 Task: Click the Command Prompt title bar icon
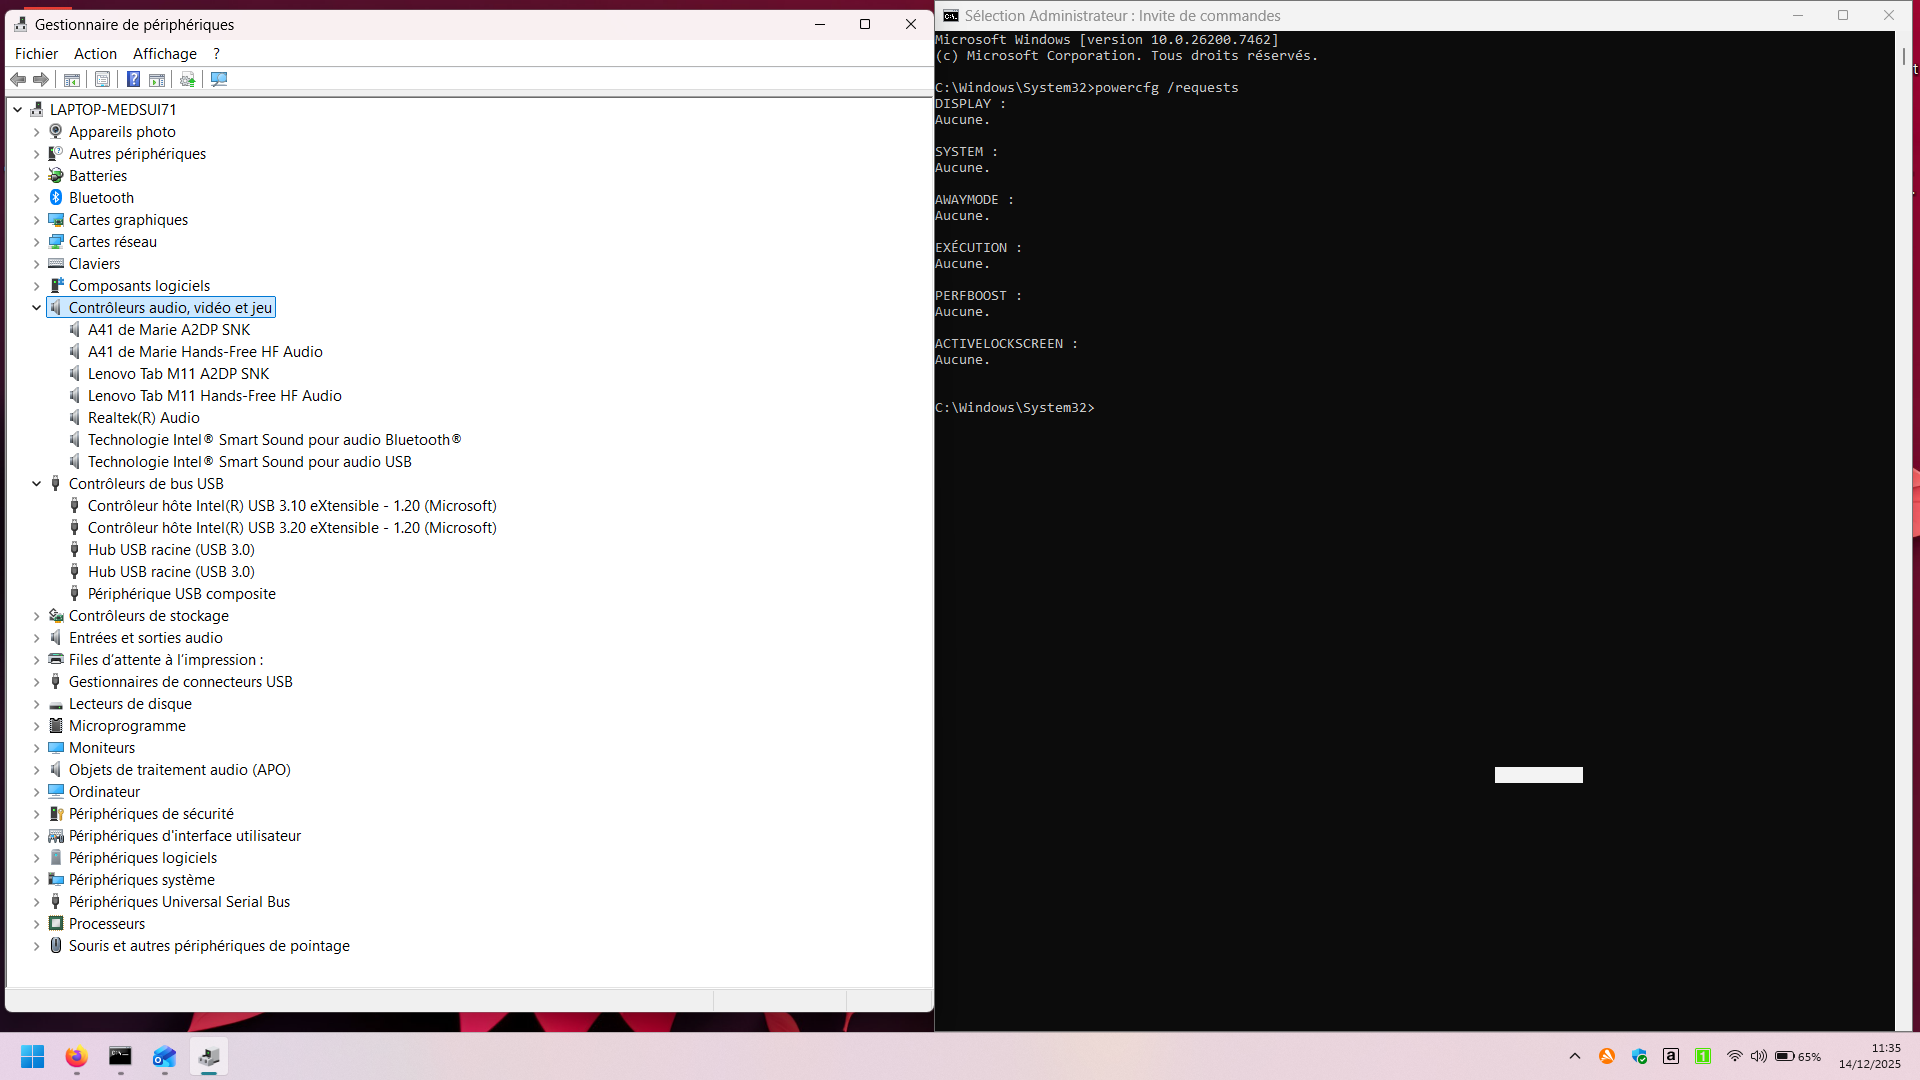click(951, 16)
